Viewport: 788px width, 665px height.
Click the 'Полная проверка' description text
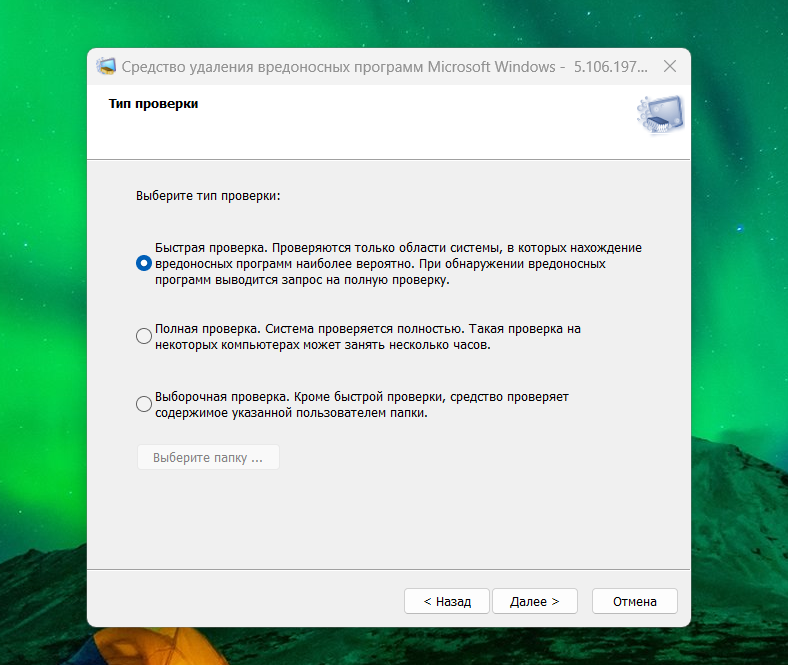[x=368, y=336]
